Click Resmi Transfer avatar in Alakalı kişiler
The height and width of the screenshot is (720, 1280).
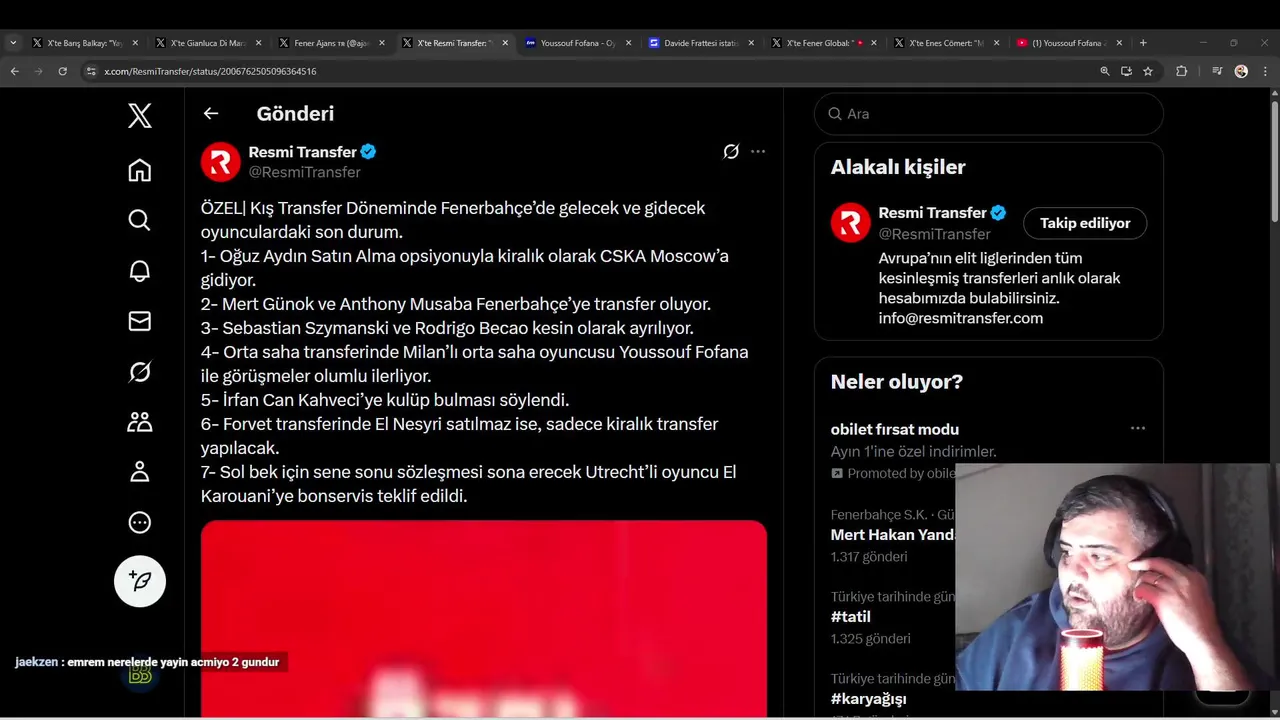point(851,223)
